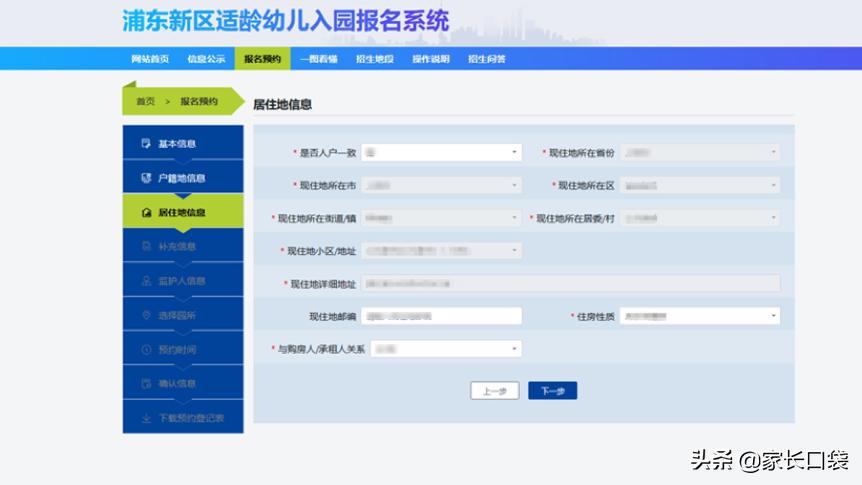Open the 现住地所在市 dropdown

pos(441,185)
